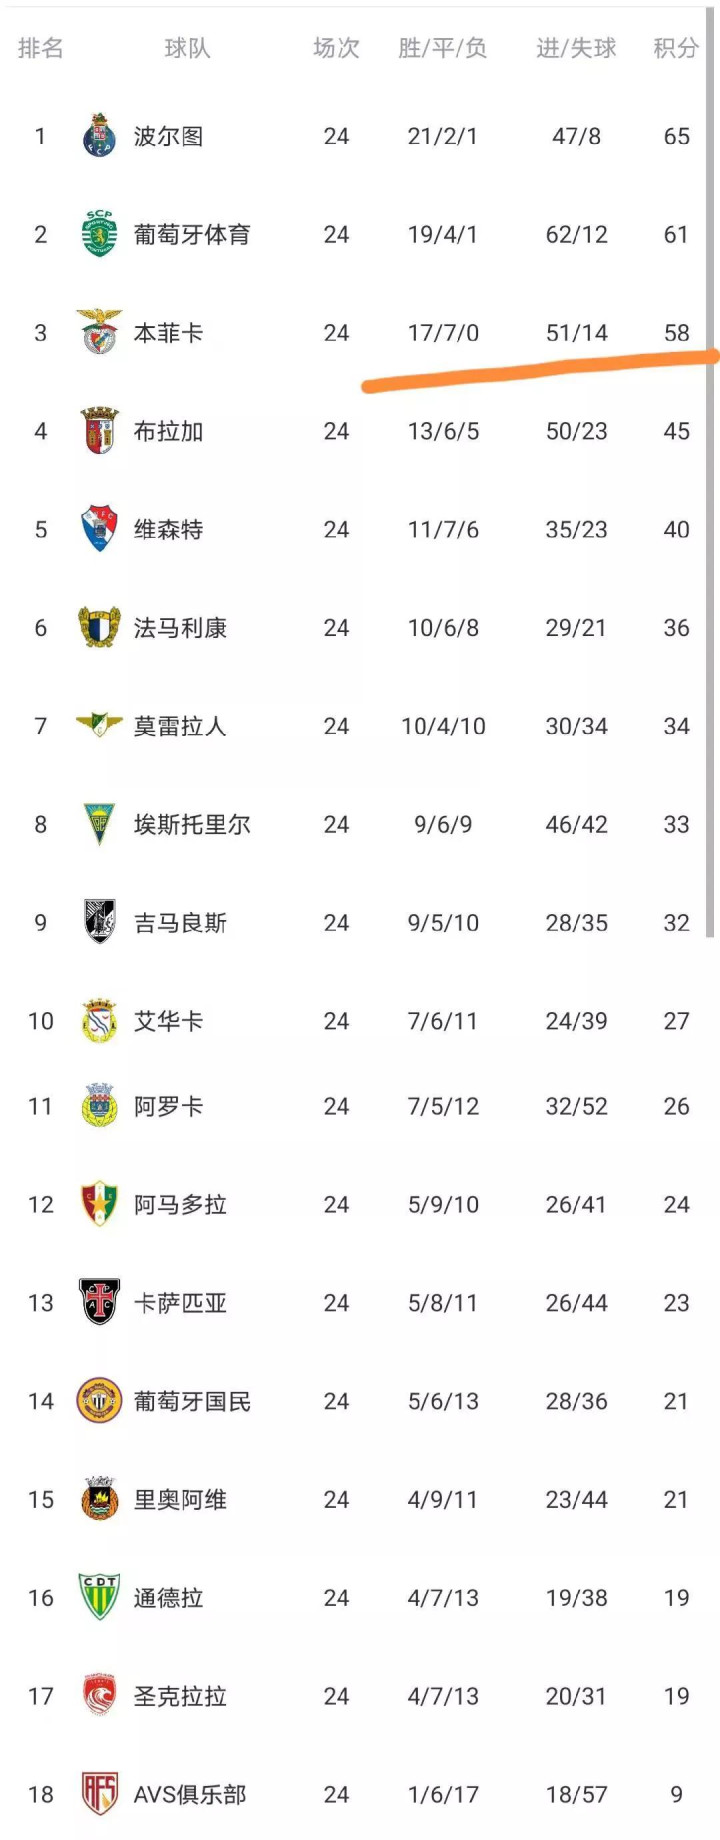Viewport: 720px width, 1840px height.
Task: Open the 吉马良斯 team name link
Action: coord(180,922)
